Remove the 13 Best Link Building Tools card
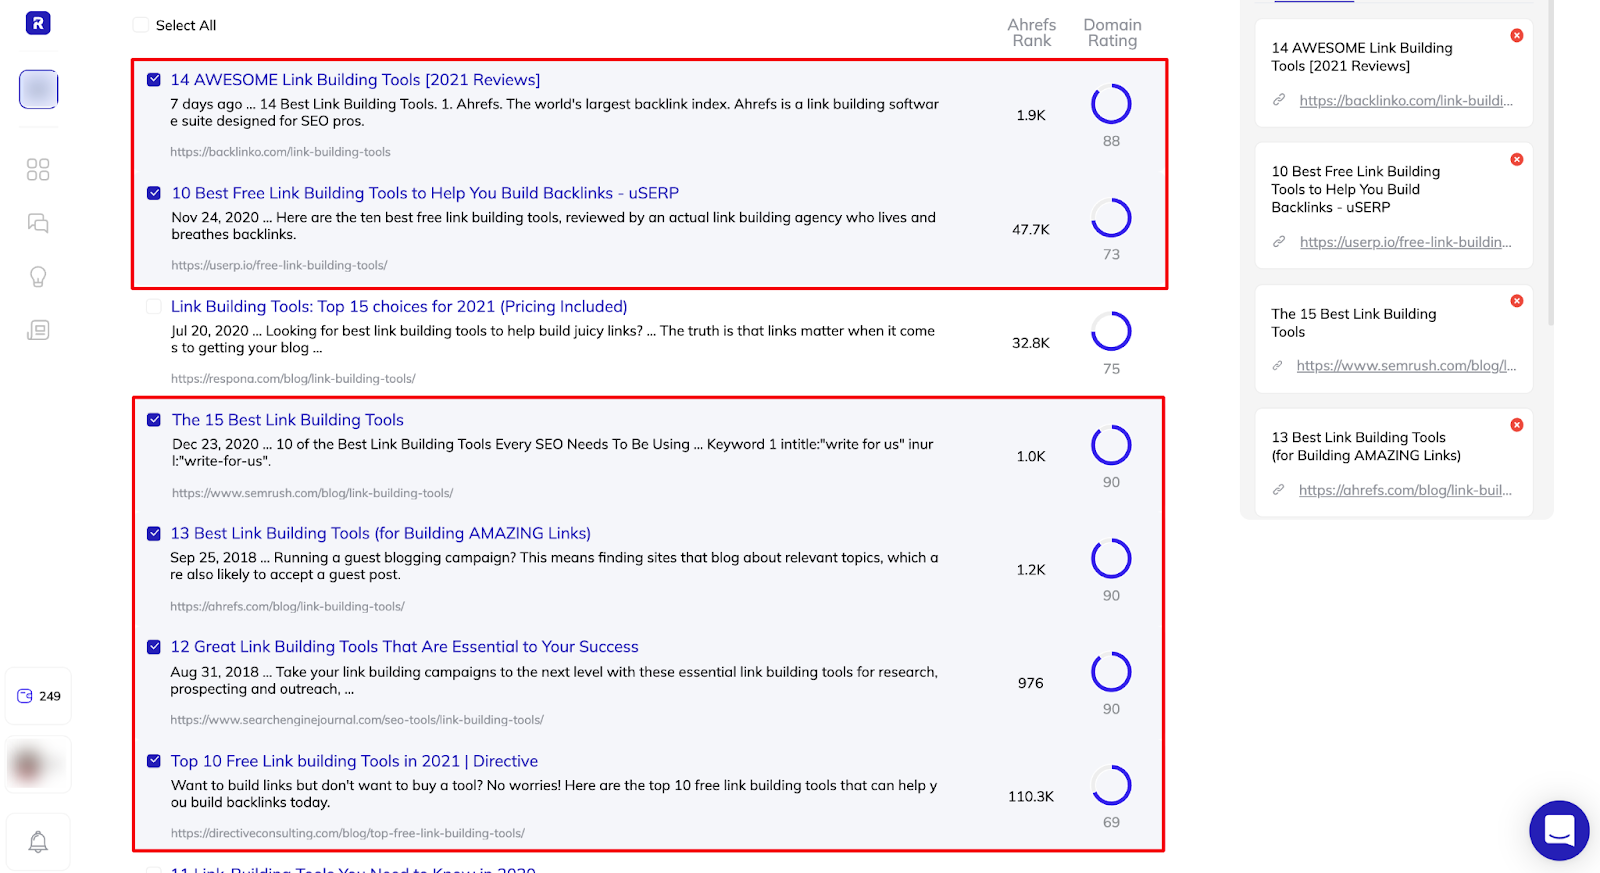This screenshot has height=873, width=1600. [1517, 425]
